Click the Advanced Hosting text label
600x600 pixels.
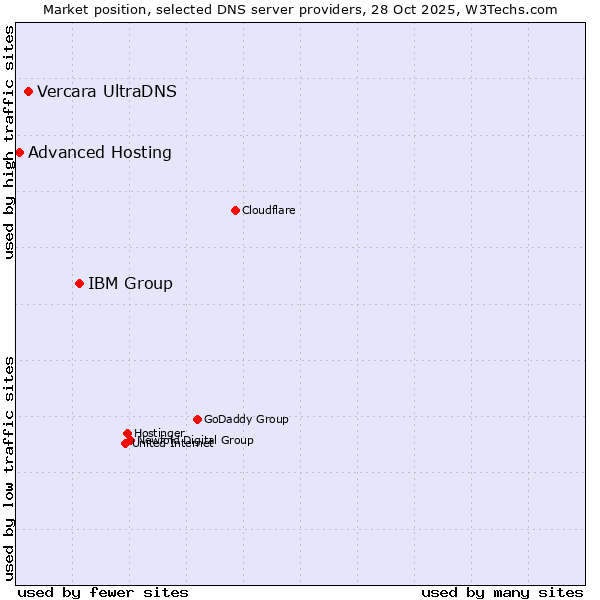(x=100, y=153)
